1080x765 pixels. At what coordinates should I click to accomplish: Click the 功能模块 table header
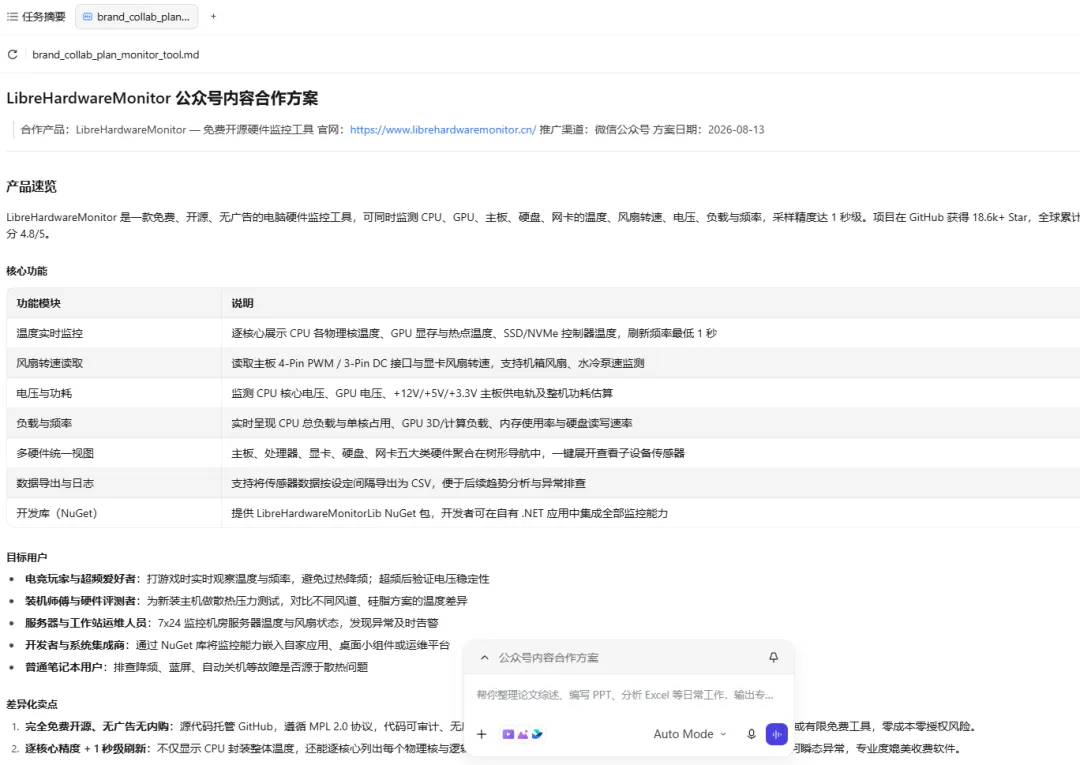pyautogui.click(x=39, y=303)
